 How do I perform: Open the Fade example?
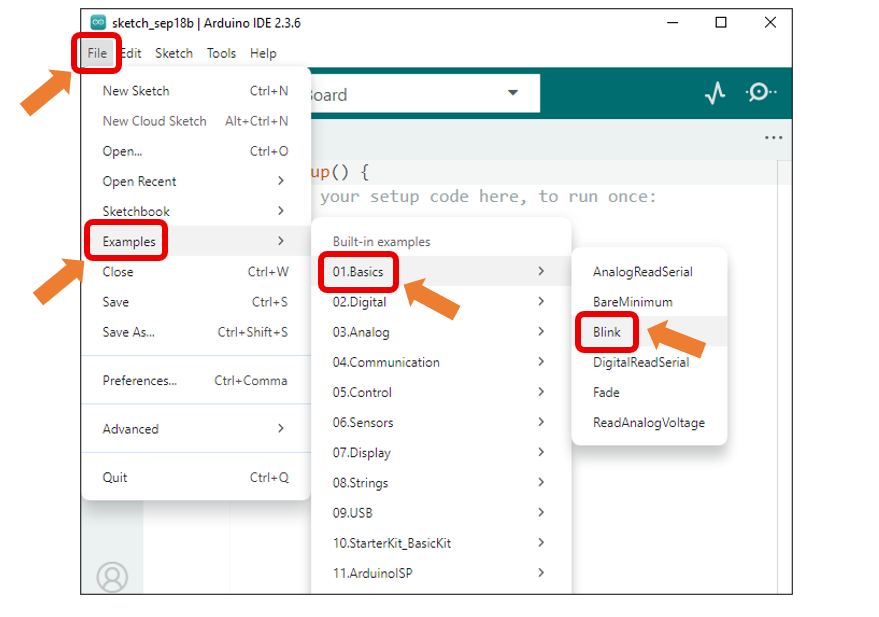coord(649,392)
